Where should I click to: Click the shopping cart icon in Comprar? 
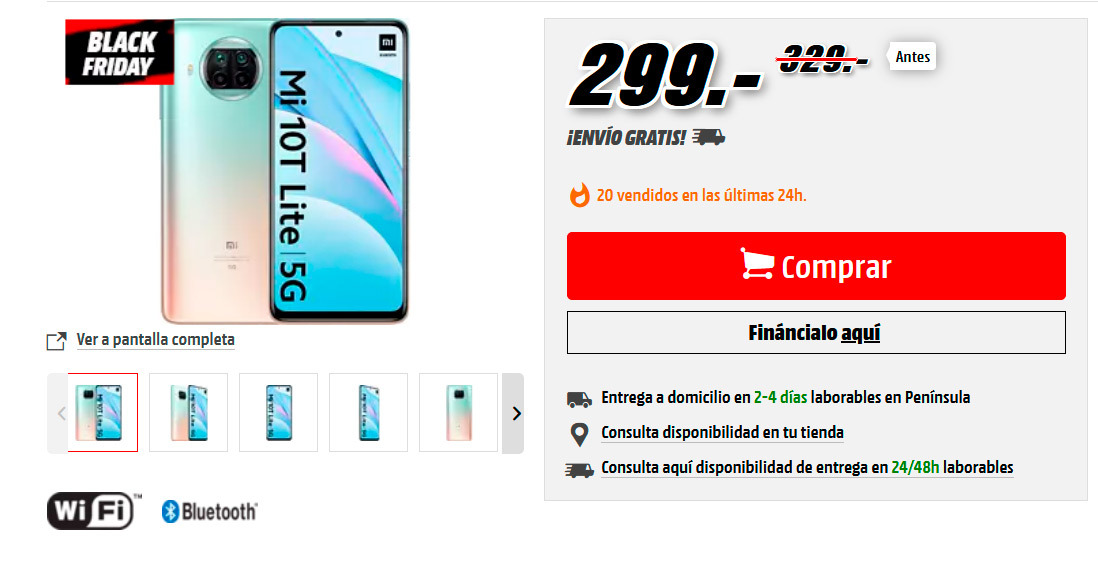757,265
